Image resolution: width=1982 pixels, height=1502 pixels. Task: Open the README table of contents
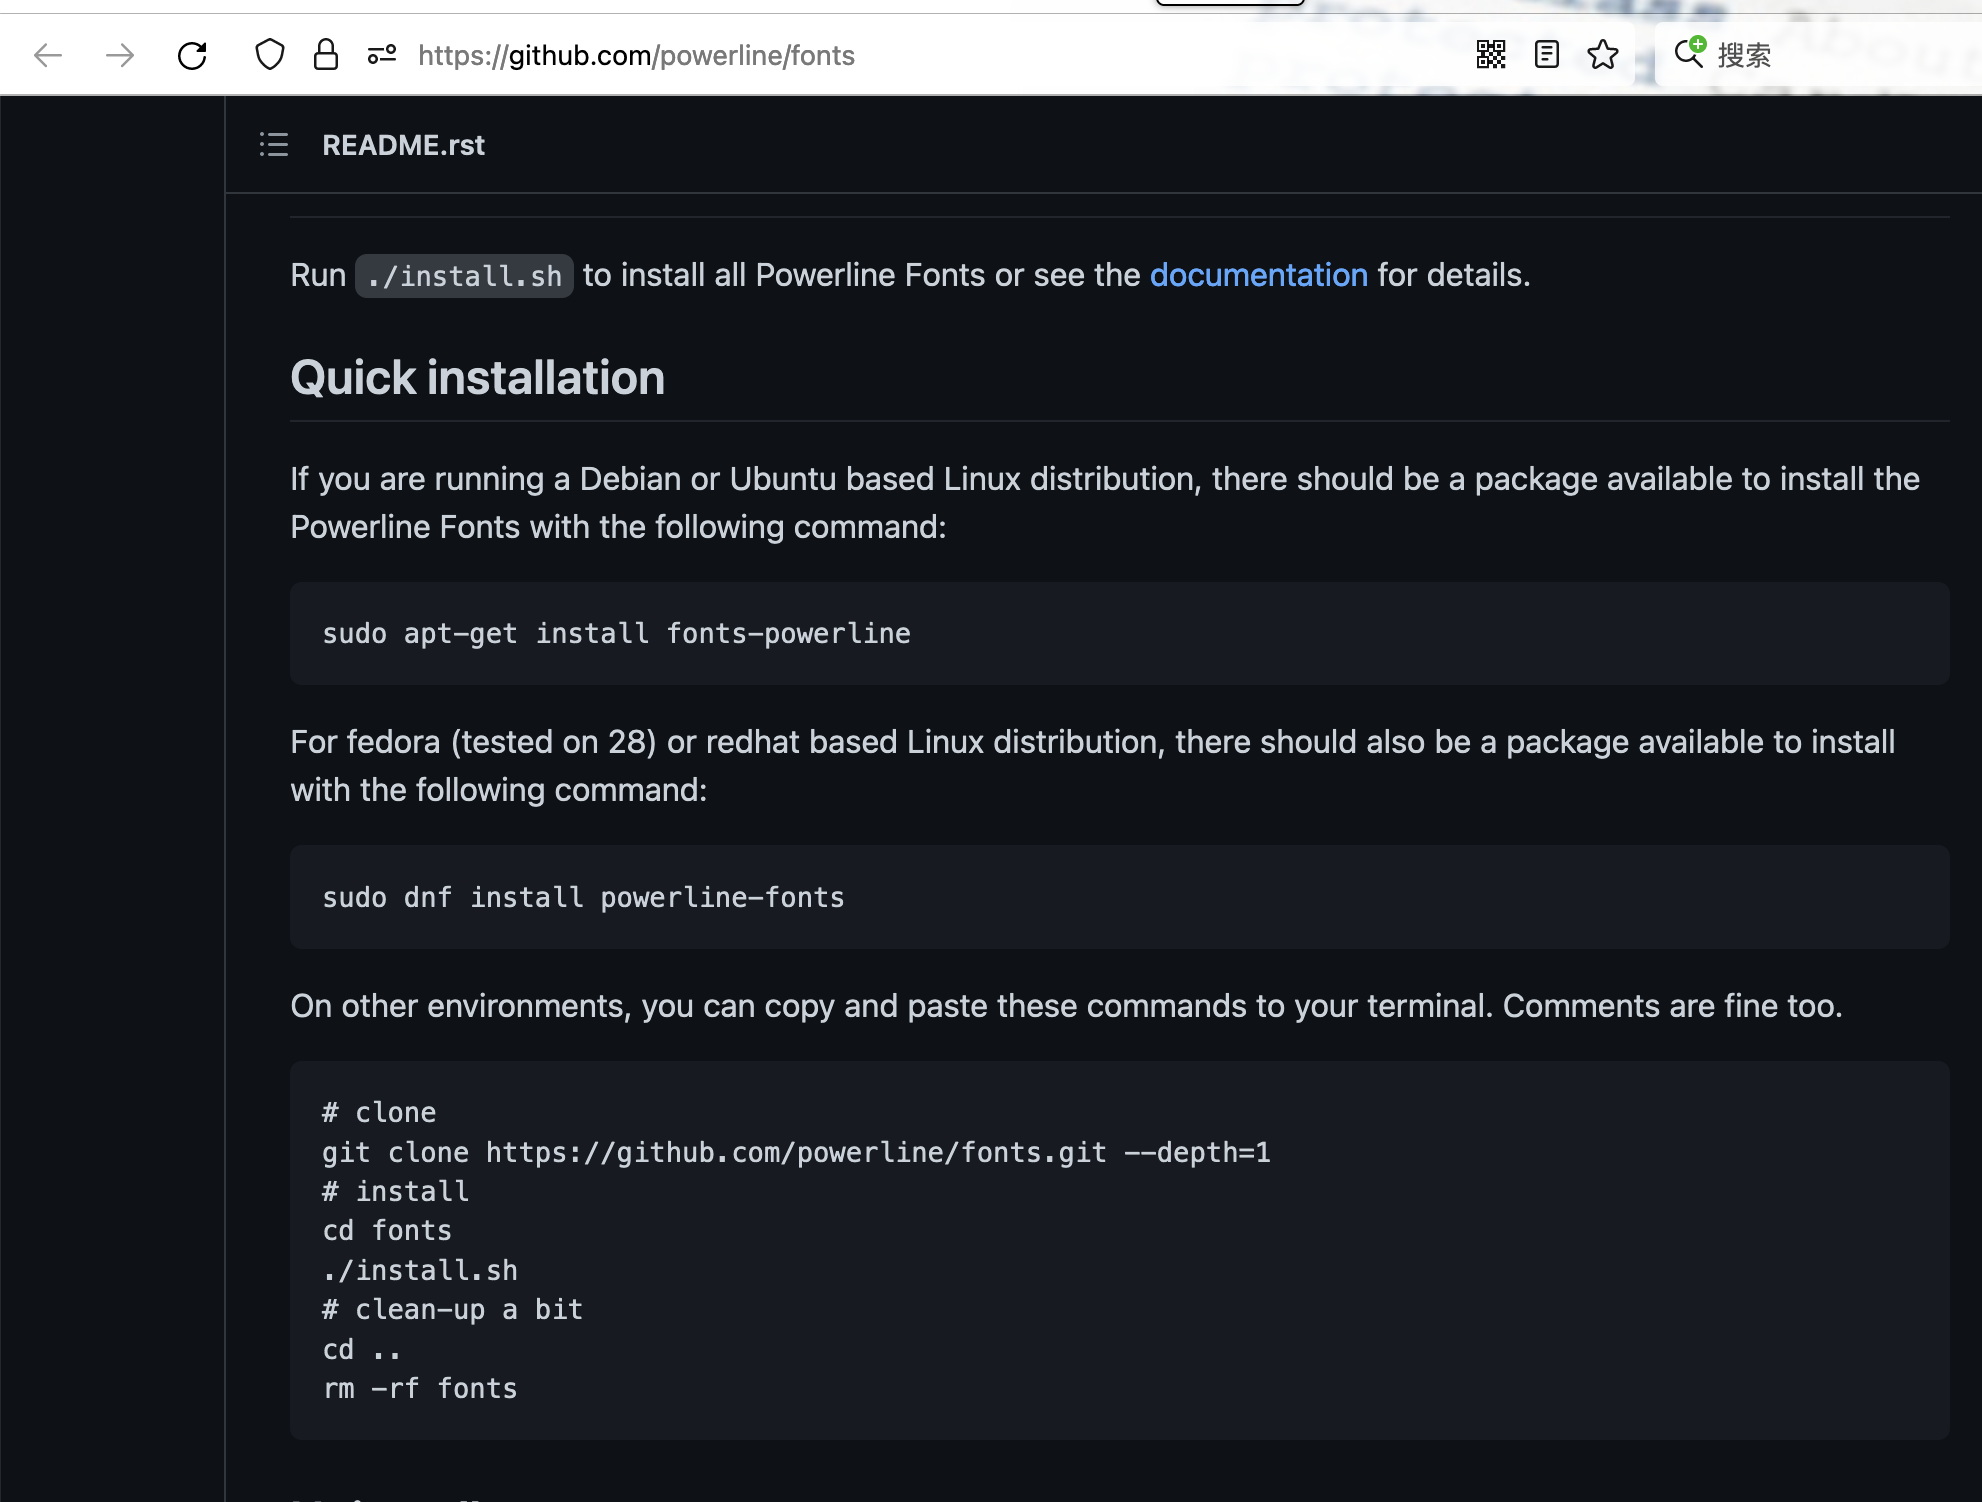click(274, 145)
